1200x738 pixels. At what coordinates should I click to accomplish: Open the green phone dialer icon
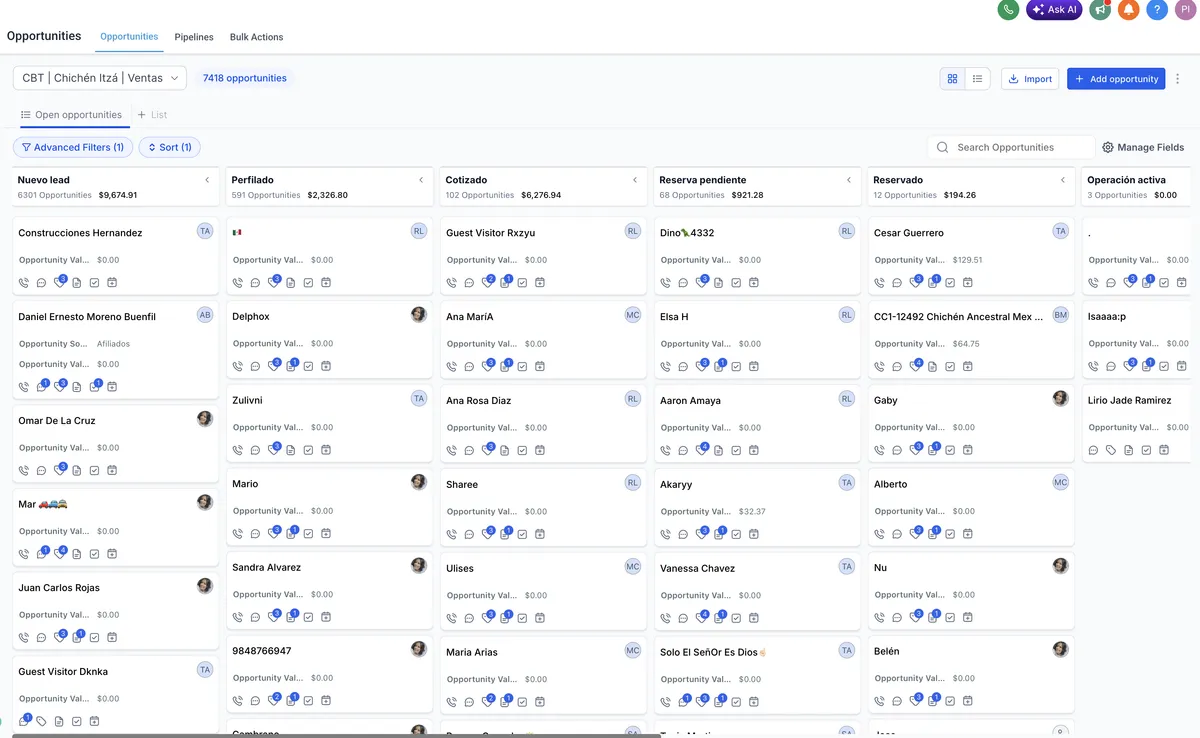[1008, 10]
